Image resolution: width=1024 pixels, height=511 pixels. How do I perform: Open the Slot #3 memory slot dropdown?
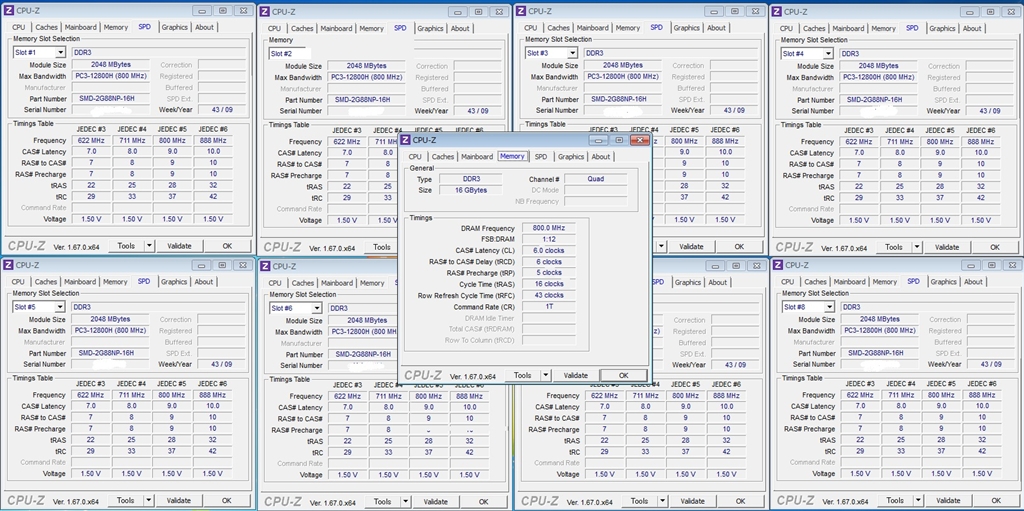(573, 53)
